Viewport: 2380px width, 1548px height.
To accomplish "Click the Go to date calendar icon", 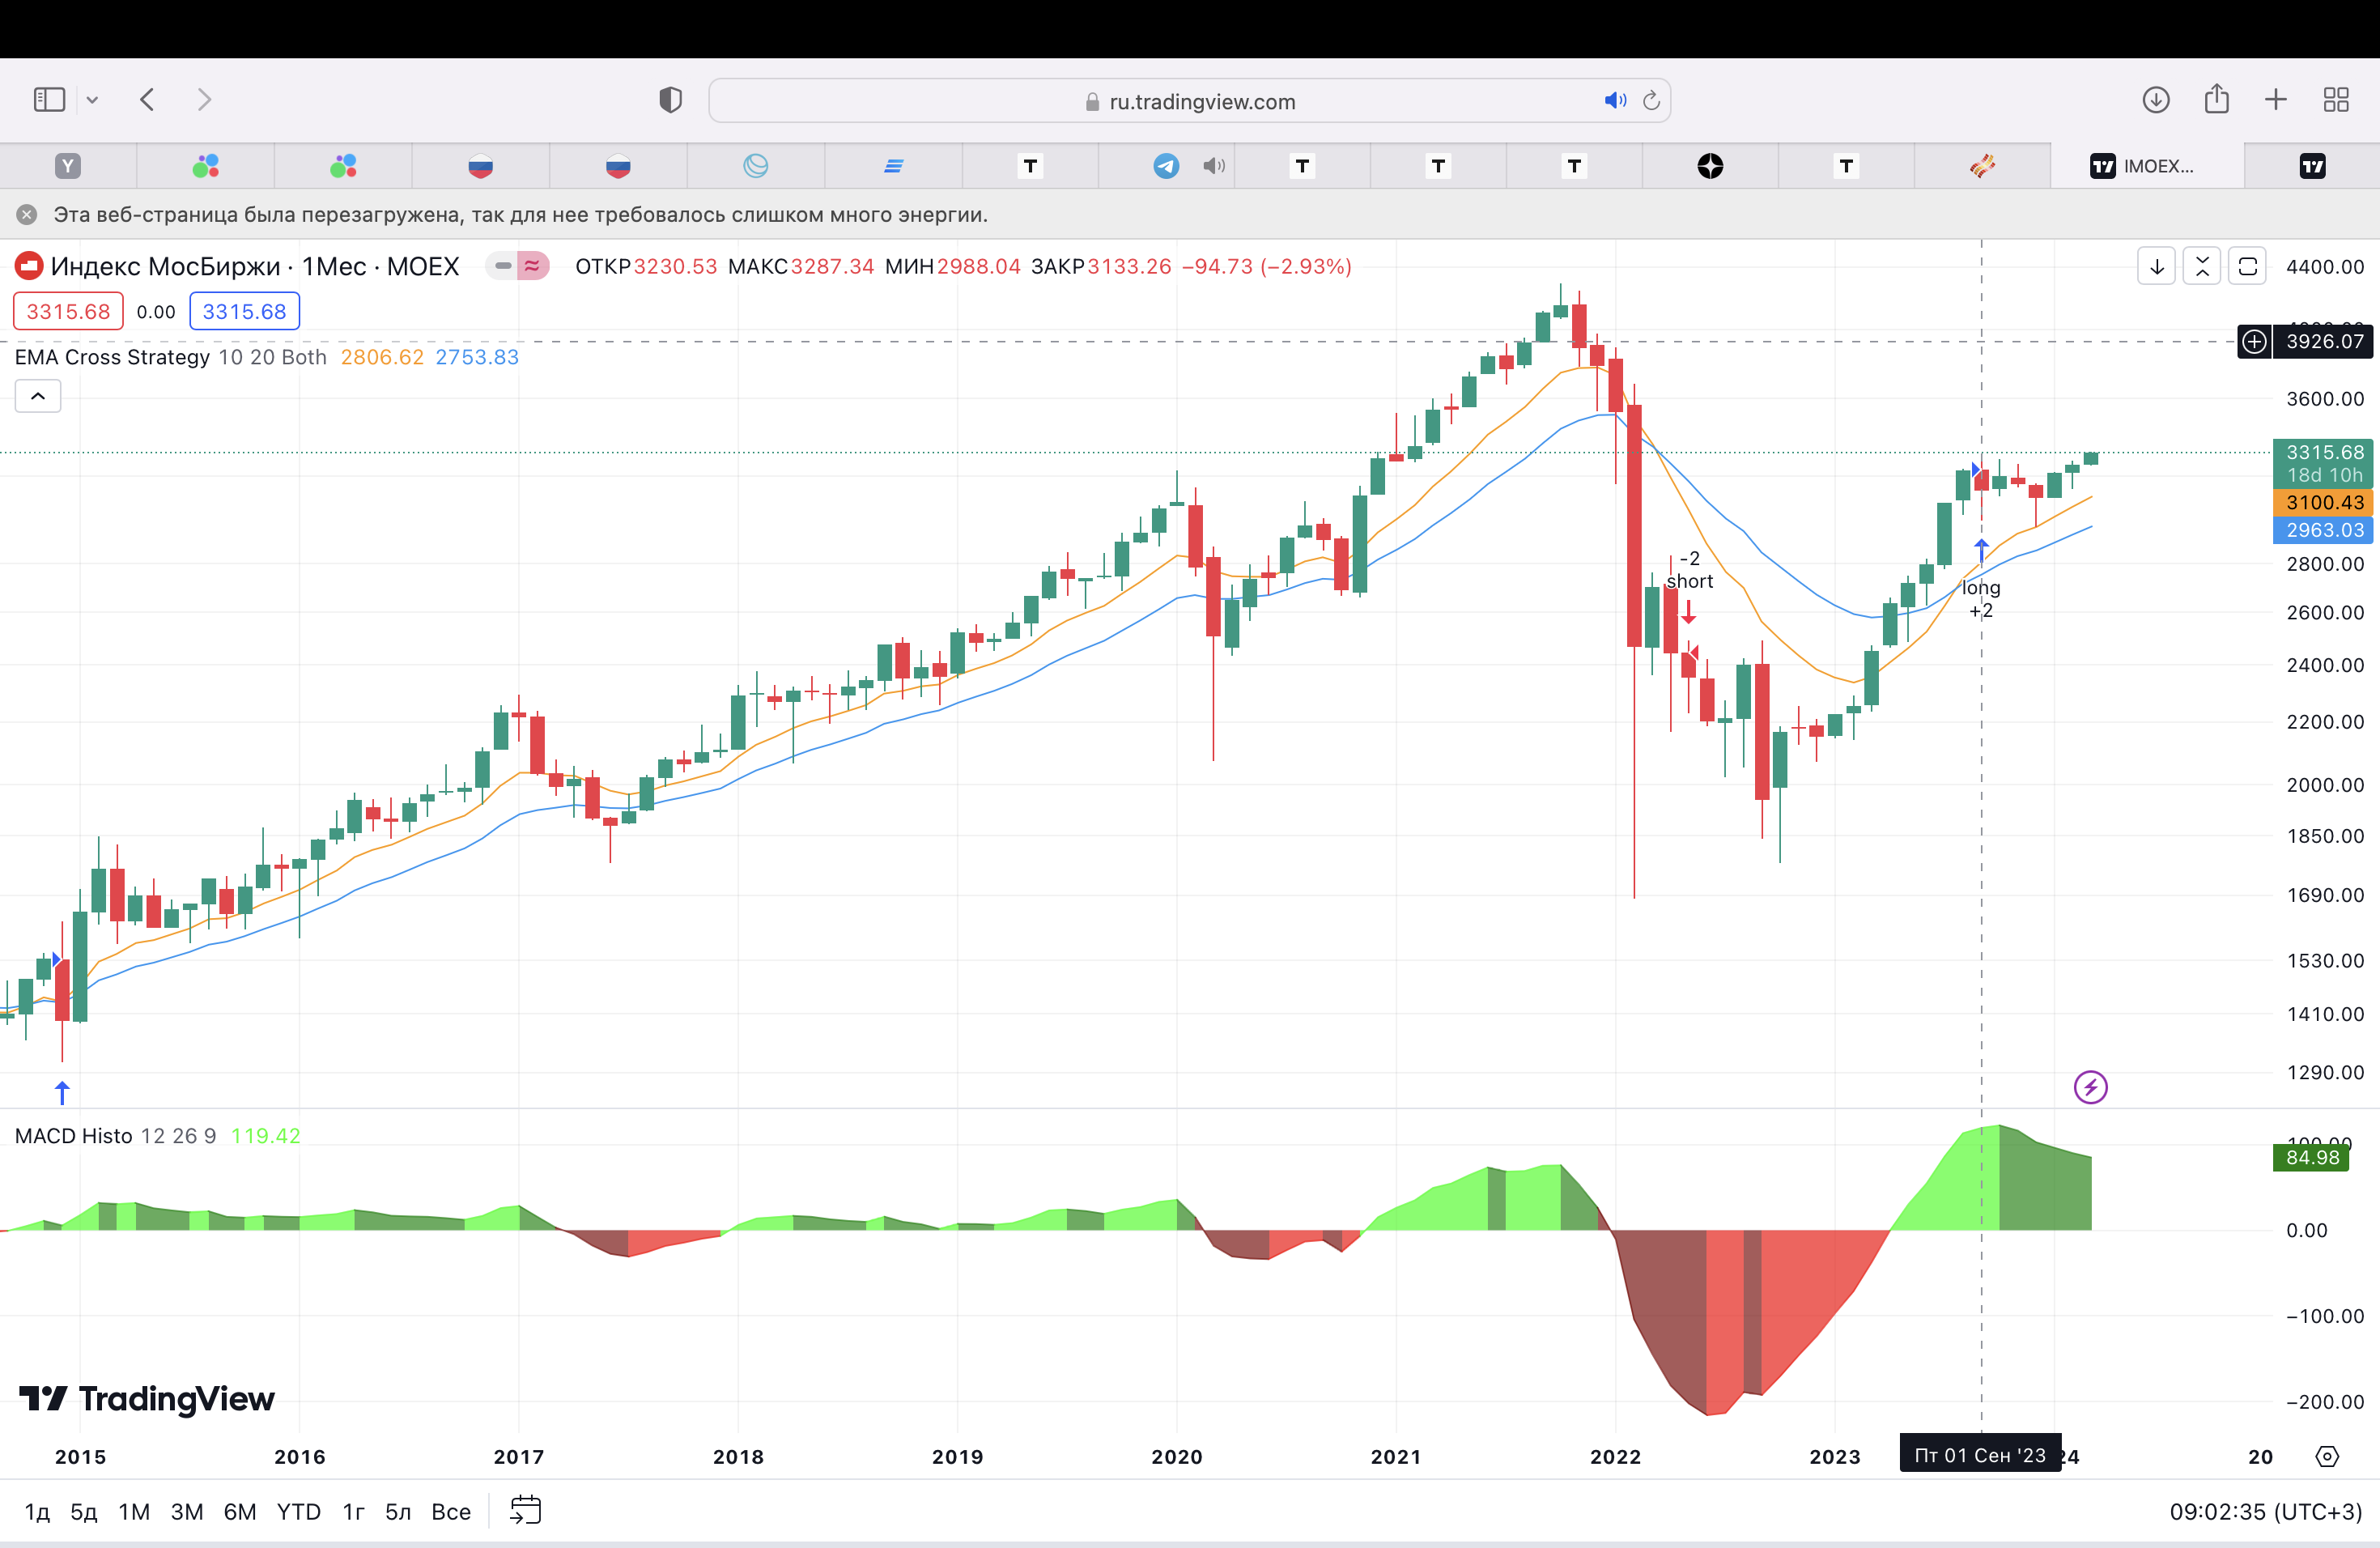I will pos(525,1510).
